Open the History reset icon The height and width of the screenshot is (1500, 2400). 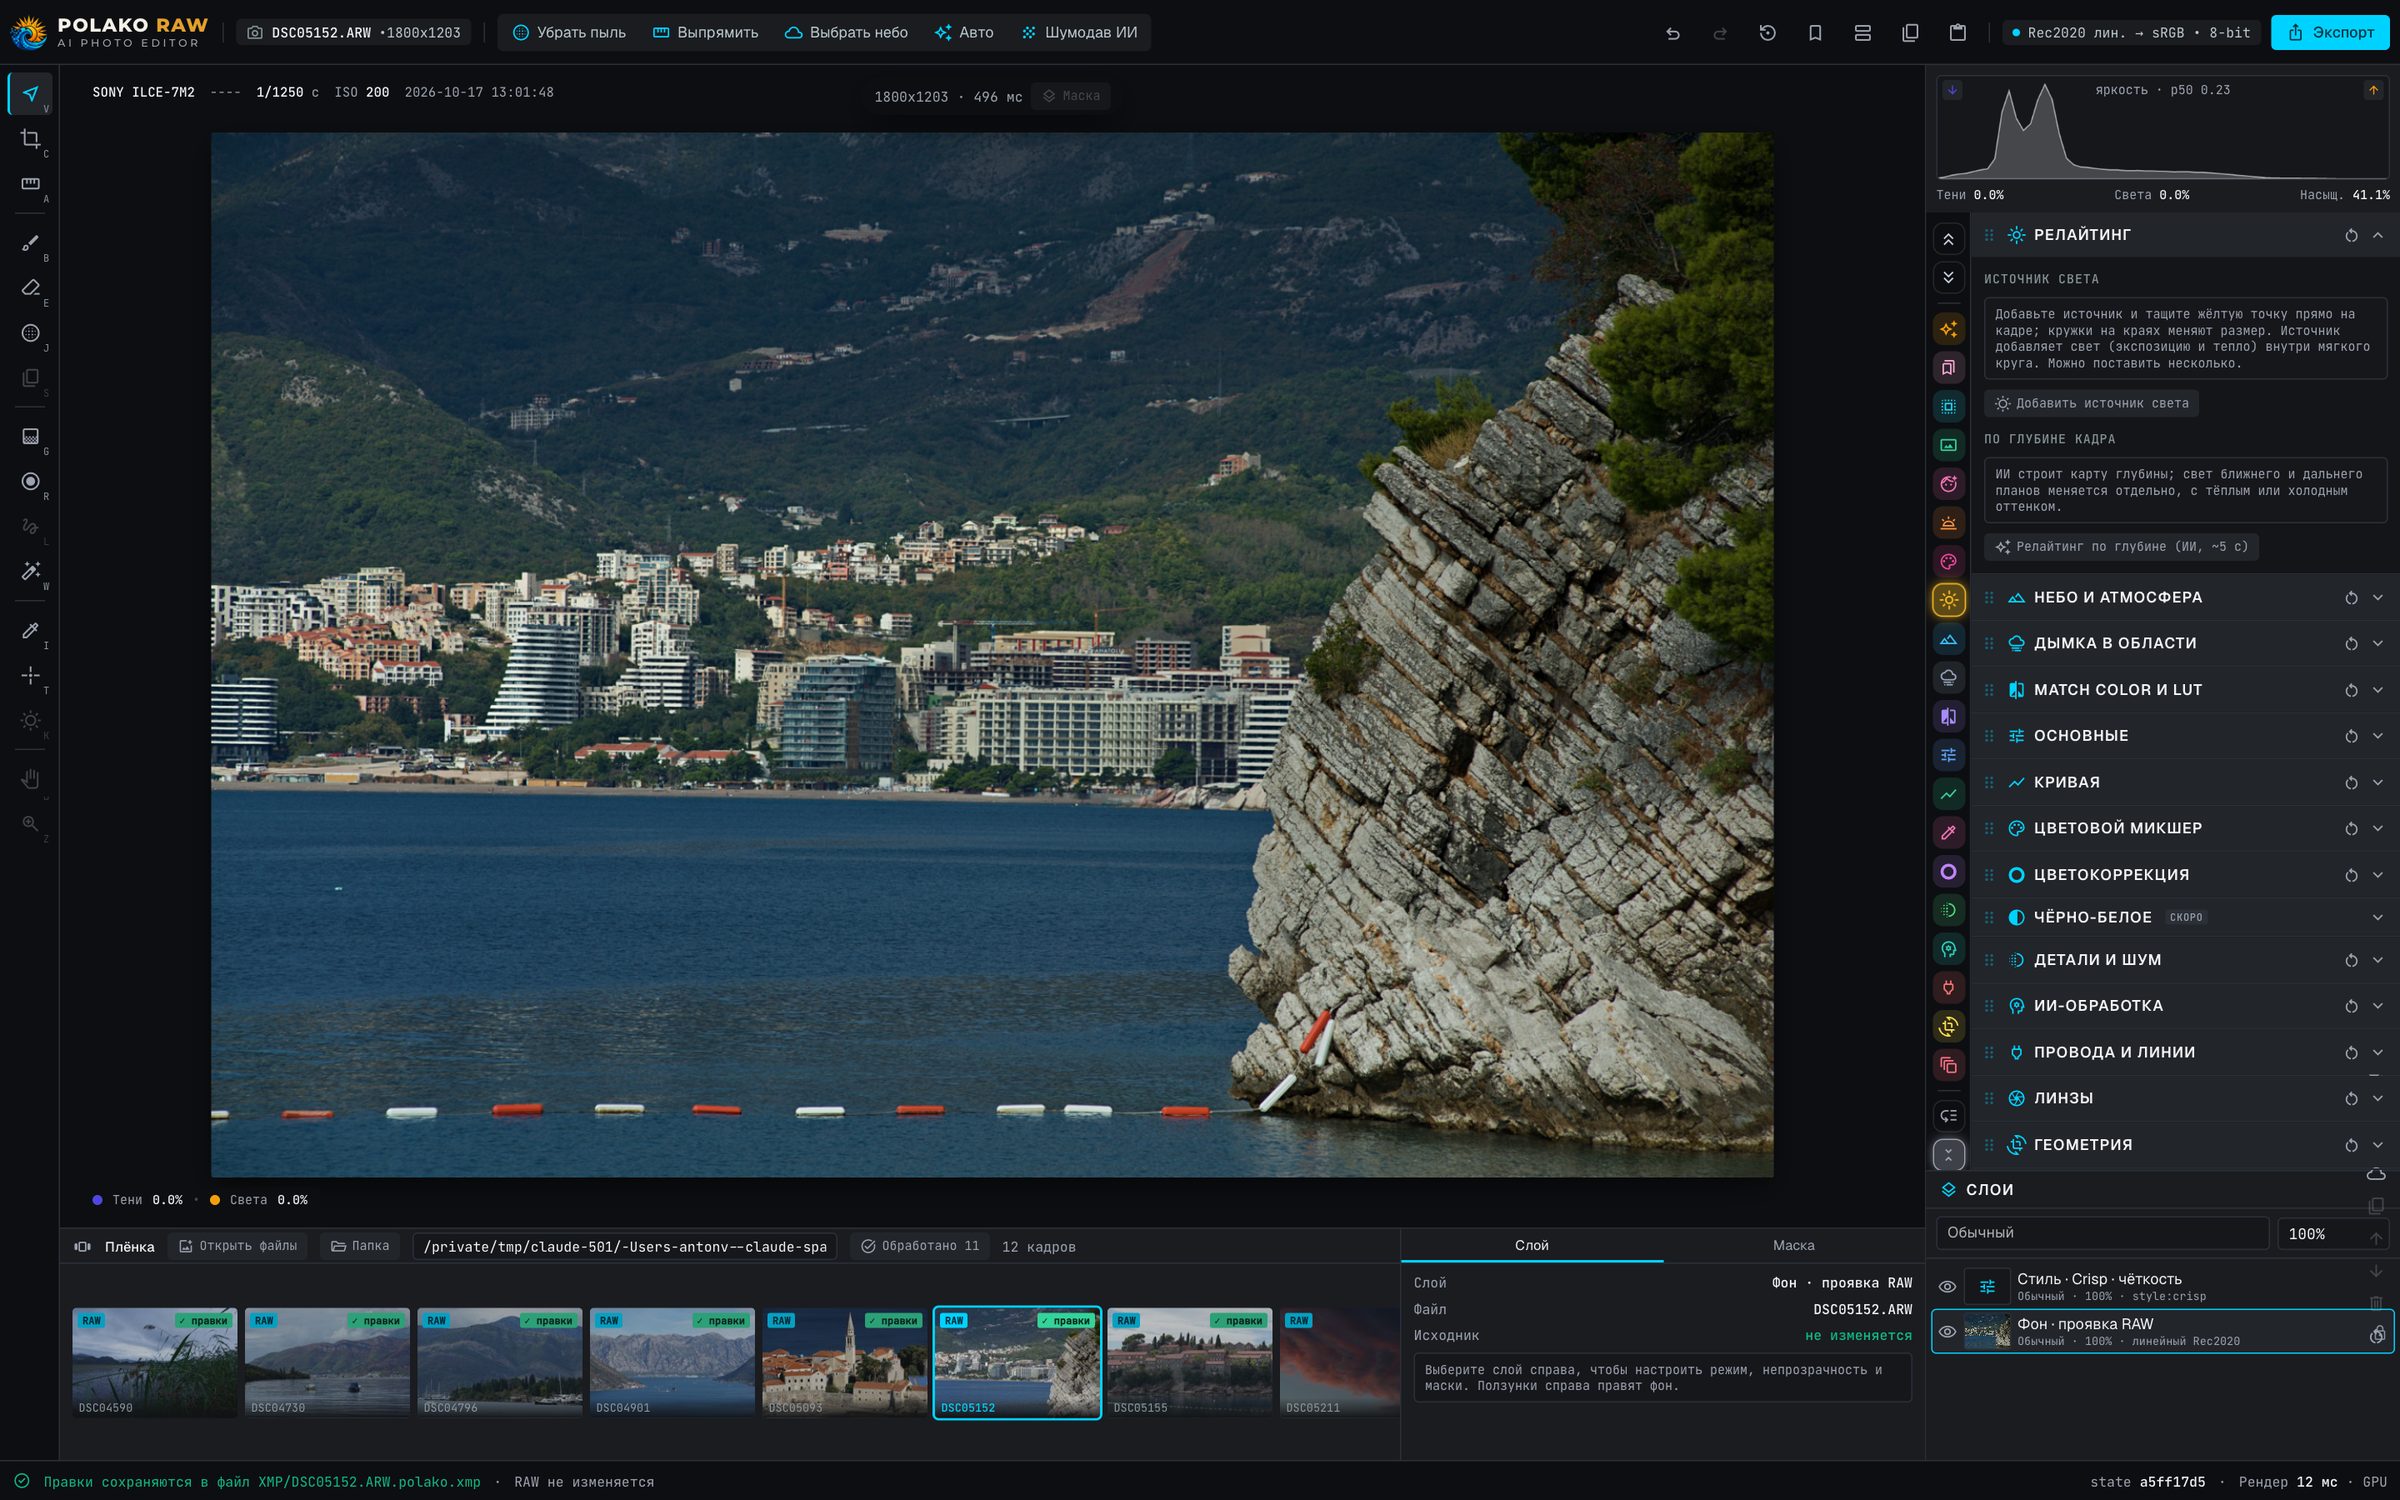[1767, 33]
